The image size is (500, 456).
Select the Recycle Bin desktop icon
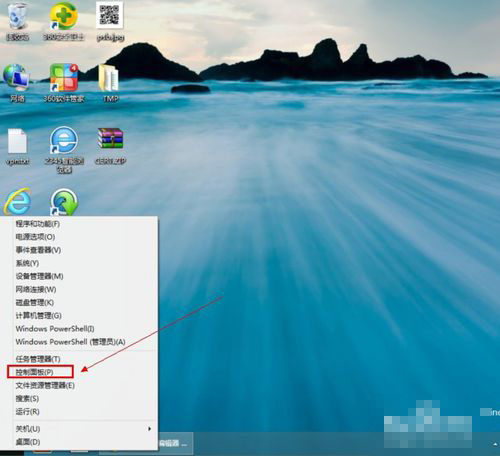[17, 21]
